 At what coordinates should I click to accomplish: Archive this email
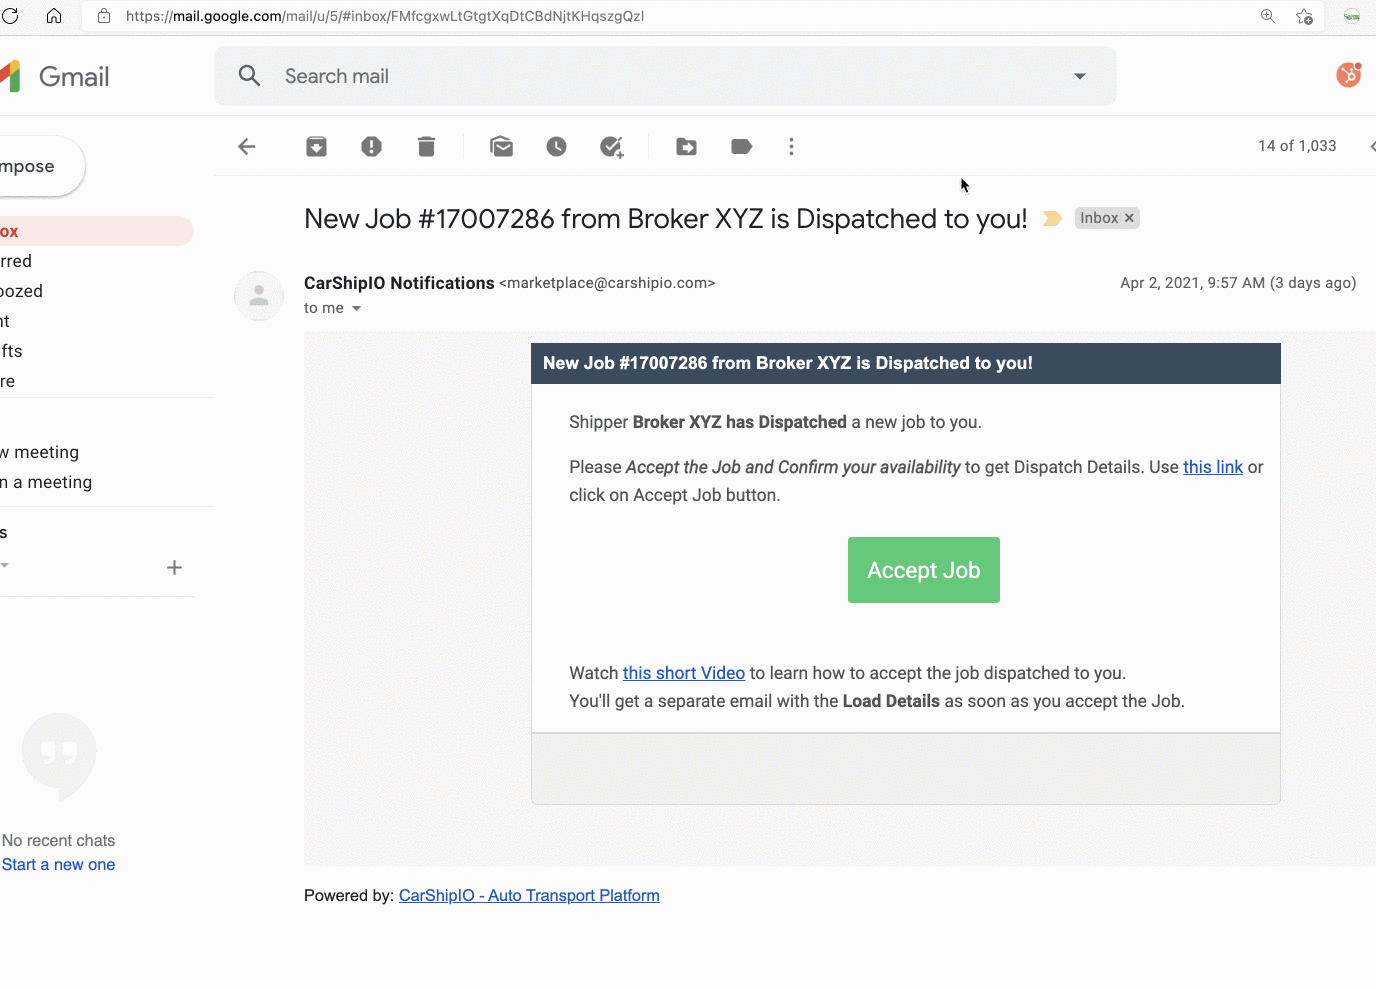point(316,147)
